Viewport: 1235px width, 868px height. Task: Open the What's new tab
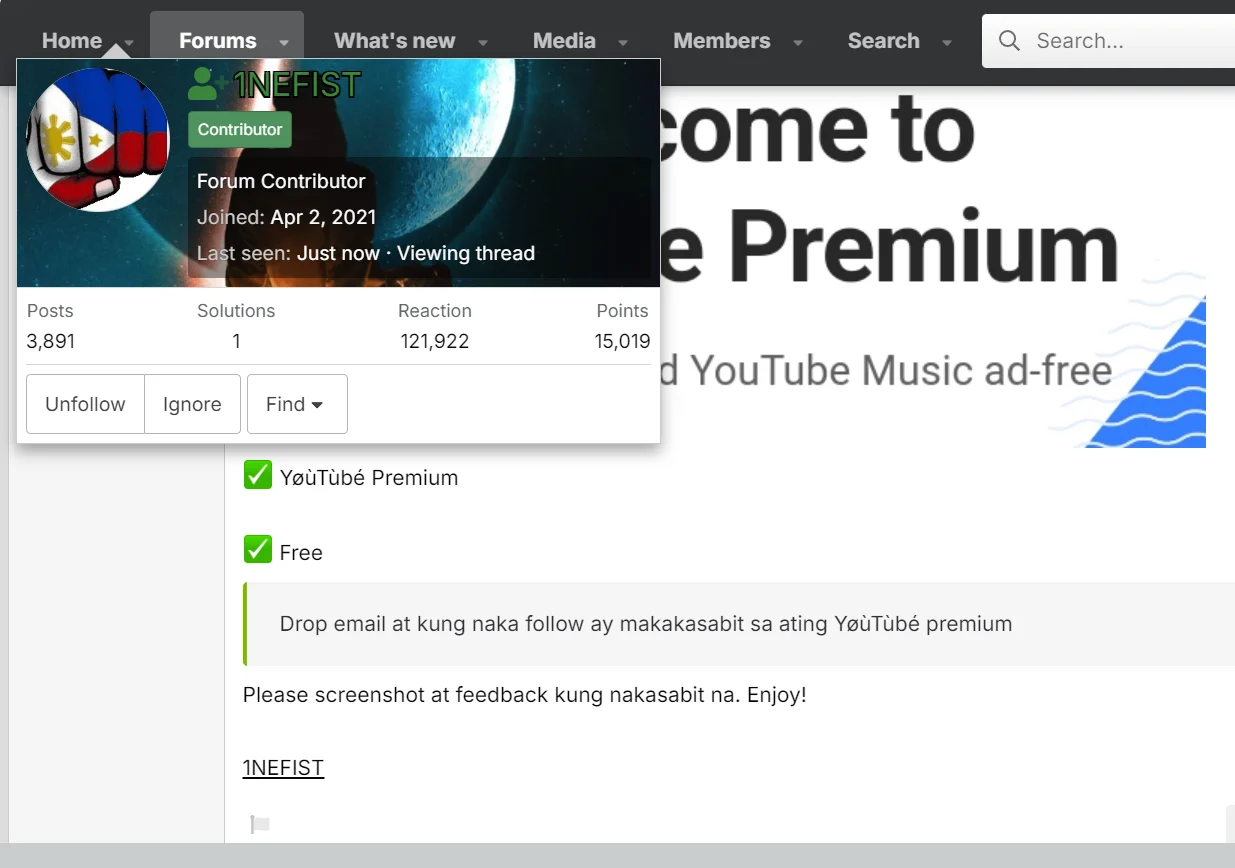pyautogui.click(x=394, y=41)
